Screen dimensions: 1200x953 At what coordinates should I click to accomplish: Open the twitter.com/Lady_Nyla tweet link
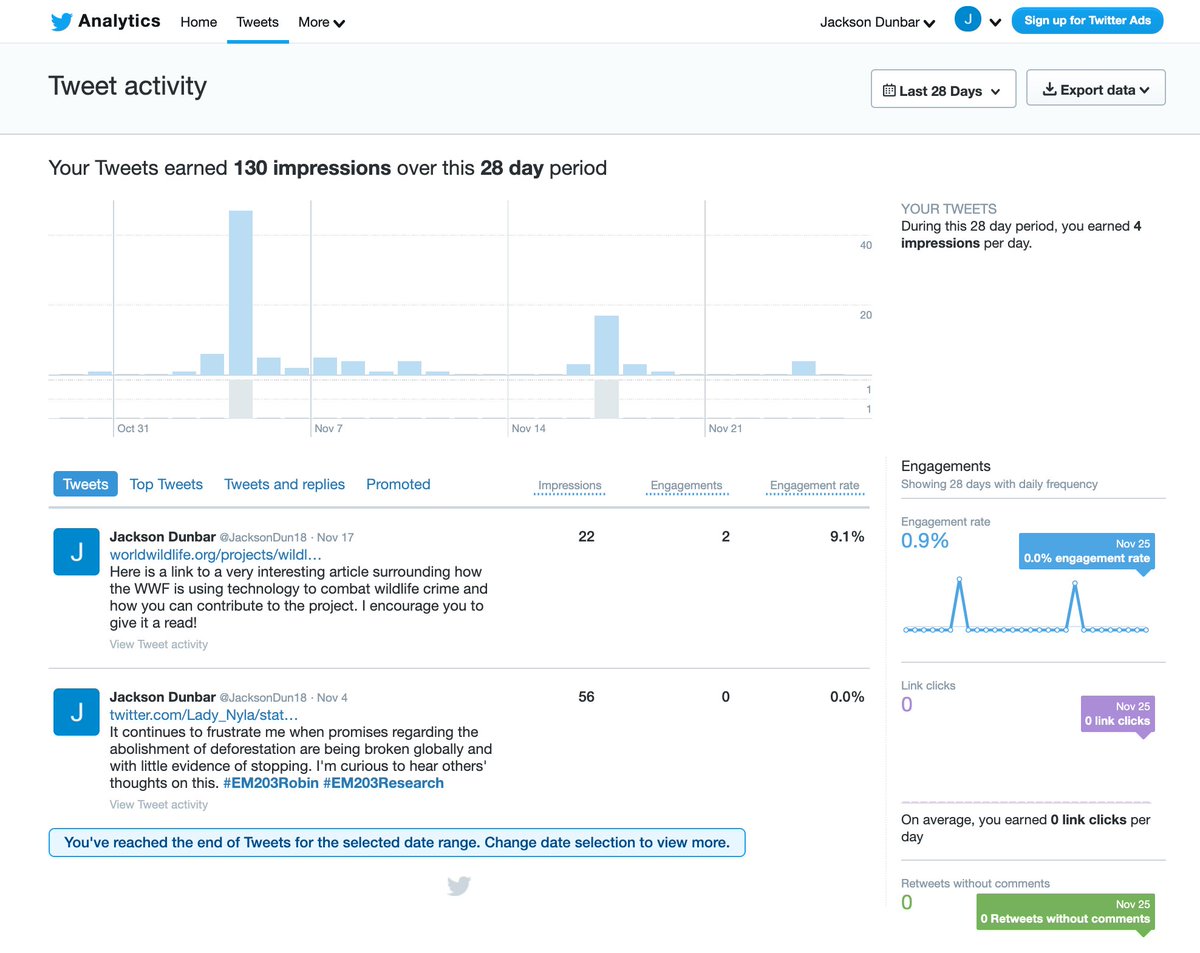(204, 714)
